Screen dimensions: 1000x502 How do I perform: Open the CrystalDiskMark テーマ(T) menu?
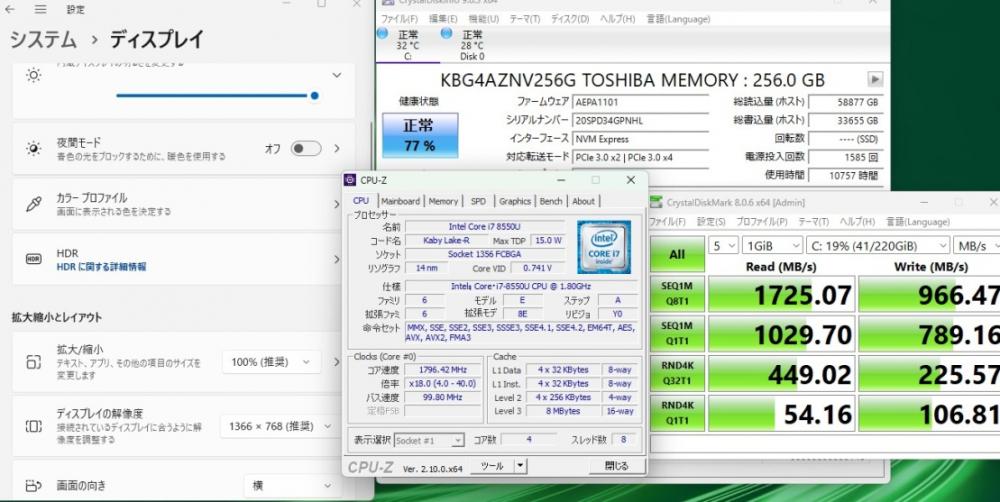click(x=813, y=222)
